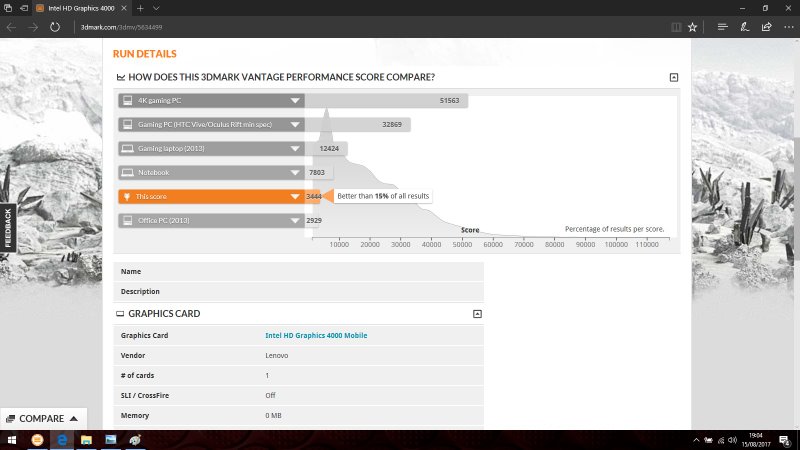800x450 pixels.
Task: Click the Better than 15% tooltip
Action: point(383,196)
